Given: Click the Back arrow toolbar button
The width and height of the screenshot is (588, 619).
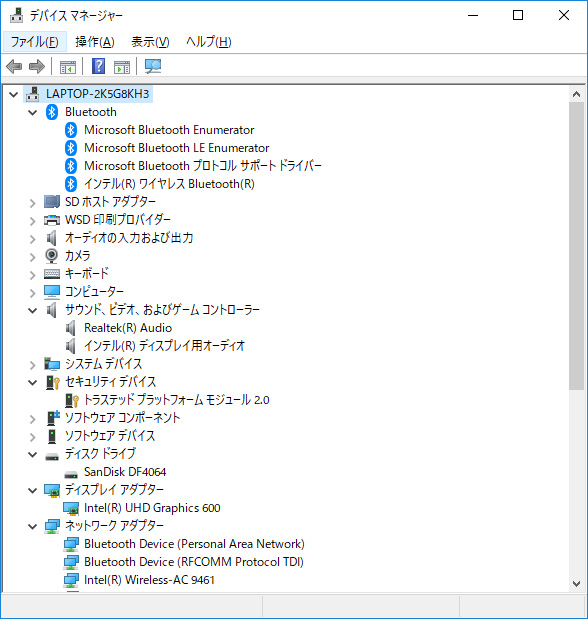Looking at the screenshot, I should [x=14, y=66].
